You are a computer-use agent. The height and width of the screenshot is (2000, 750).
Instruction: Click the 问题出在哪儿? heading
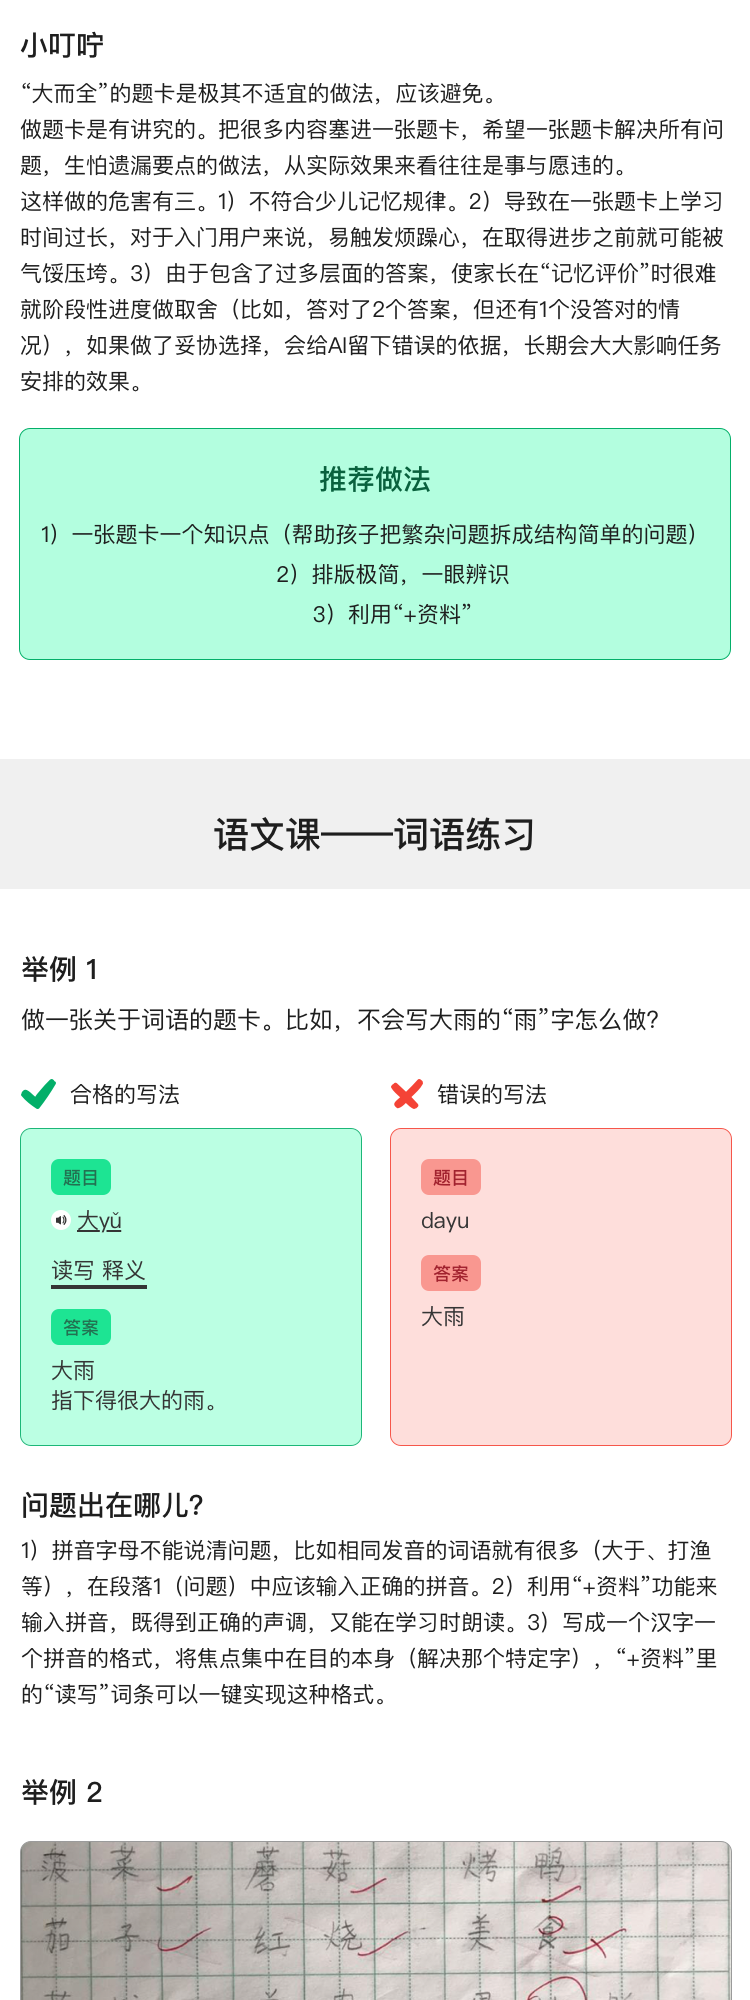point(113,1505)
